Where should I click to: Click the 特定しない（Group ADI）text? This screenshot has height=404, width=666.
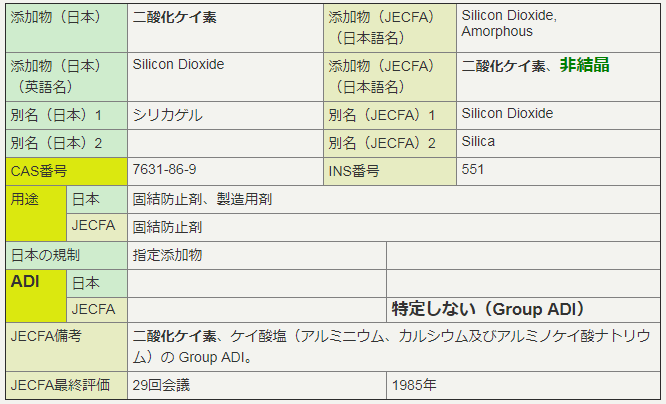point(488,309)
